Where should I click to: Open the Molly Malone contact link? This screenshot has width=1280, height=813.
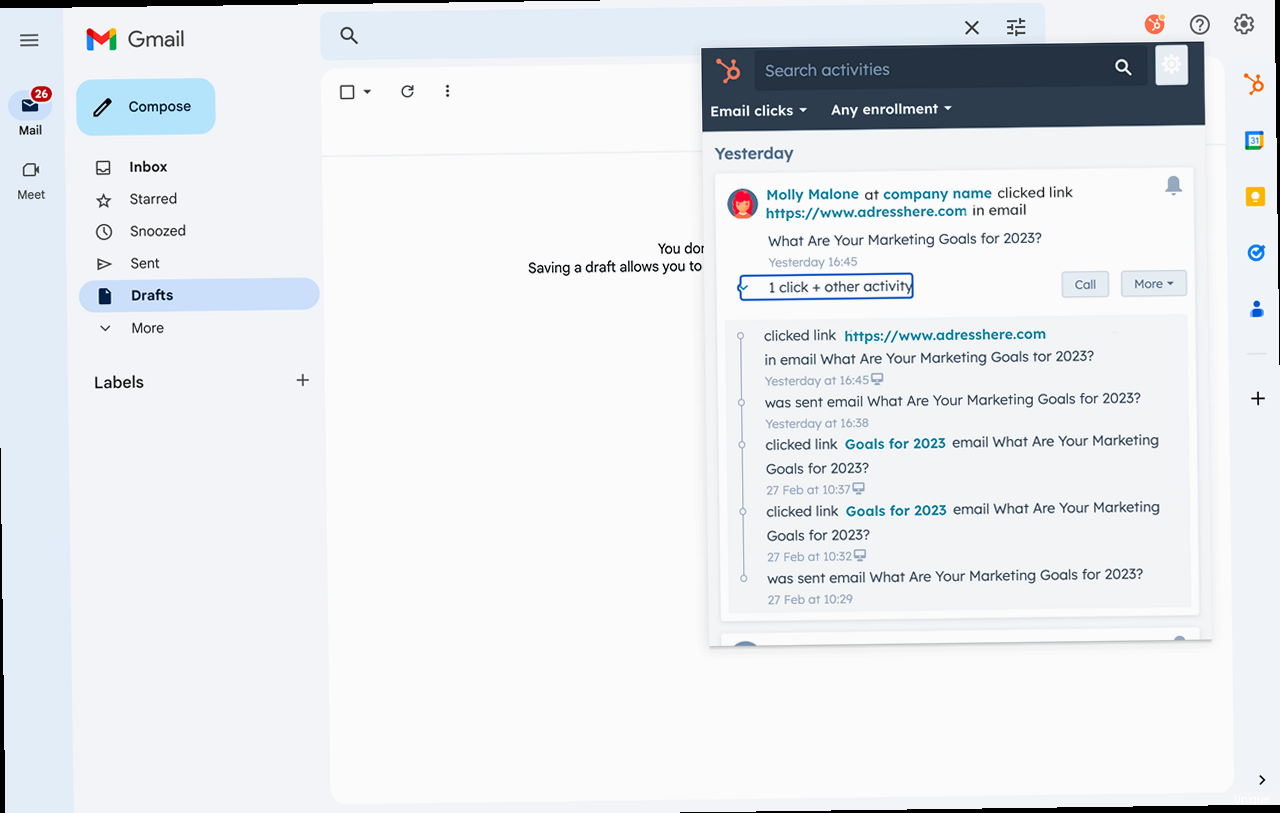(812, 194)
